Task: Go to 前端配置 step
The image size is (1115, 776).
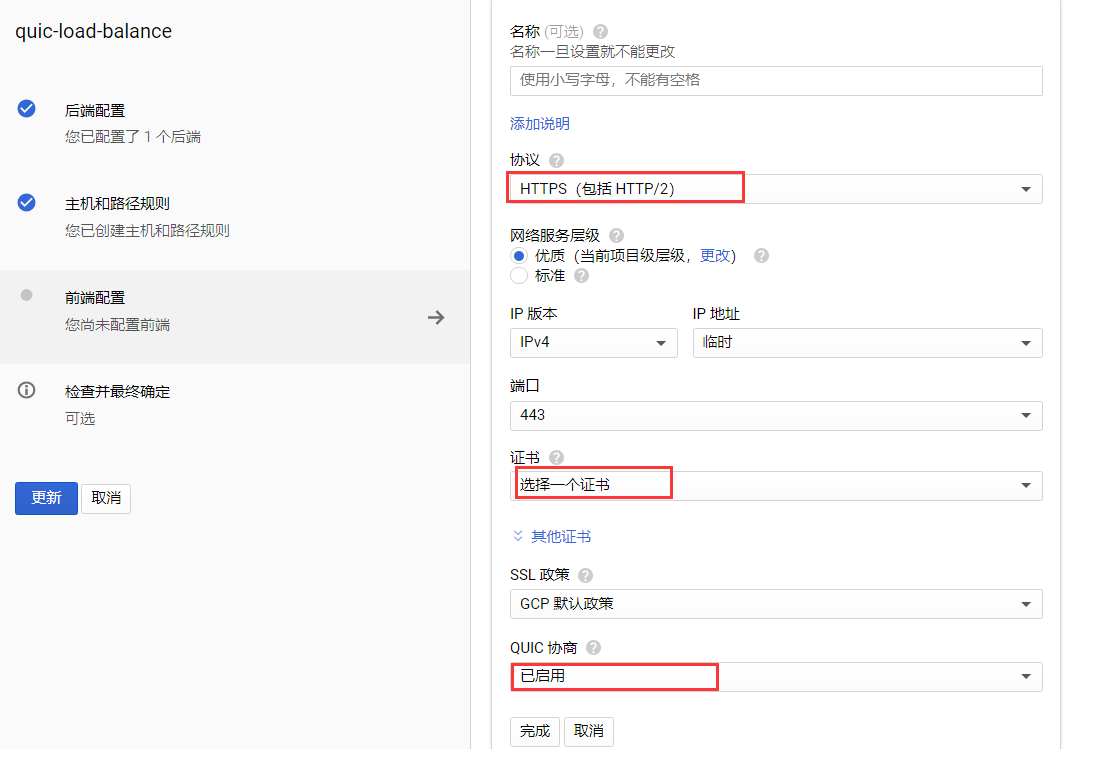Action: coord(235,317)
